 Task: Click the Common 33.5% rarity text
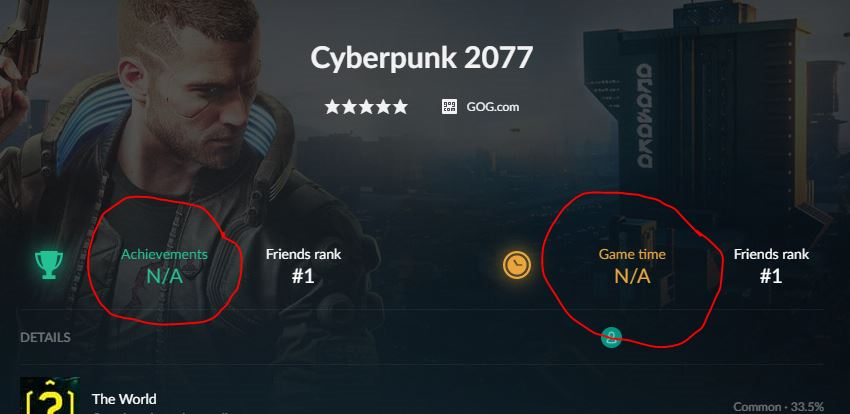(778, 406)
